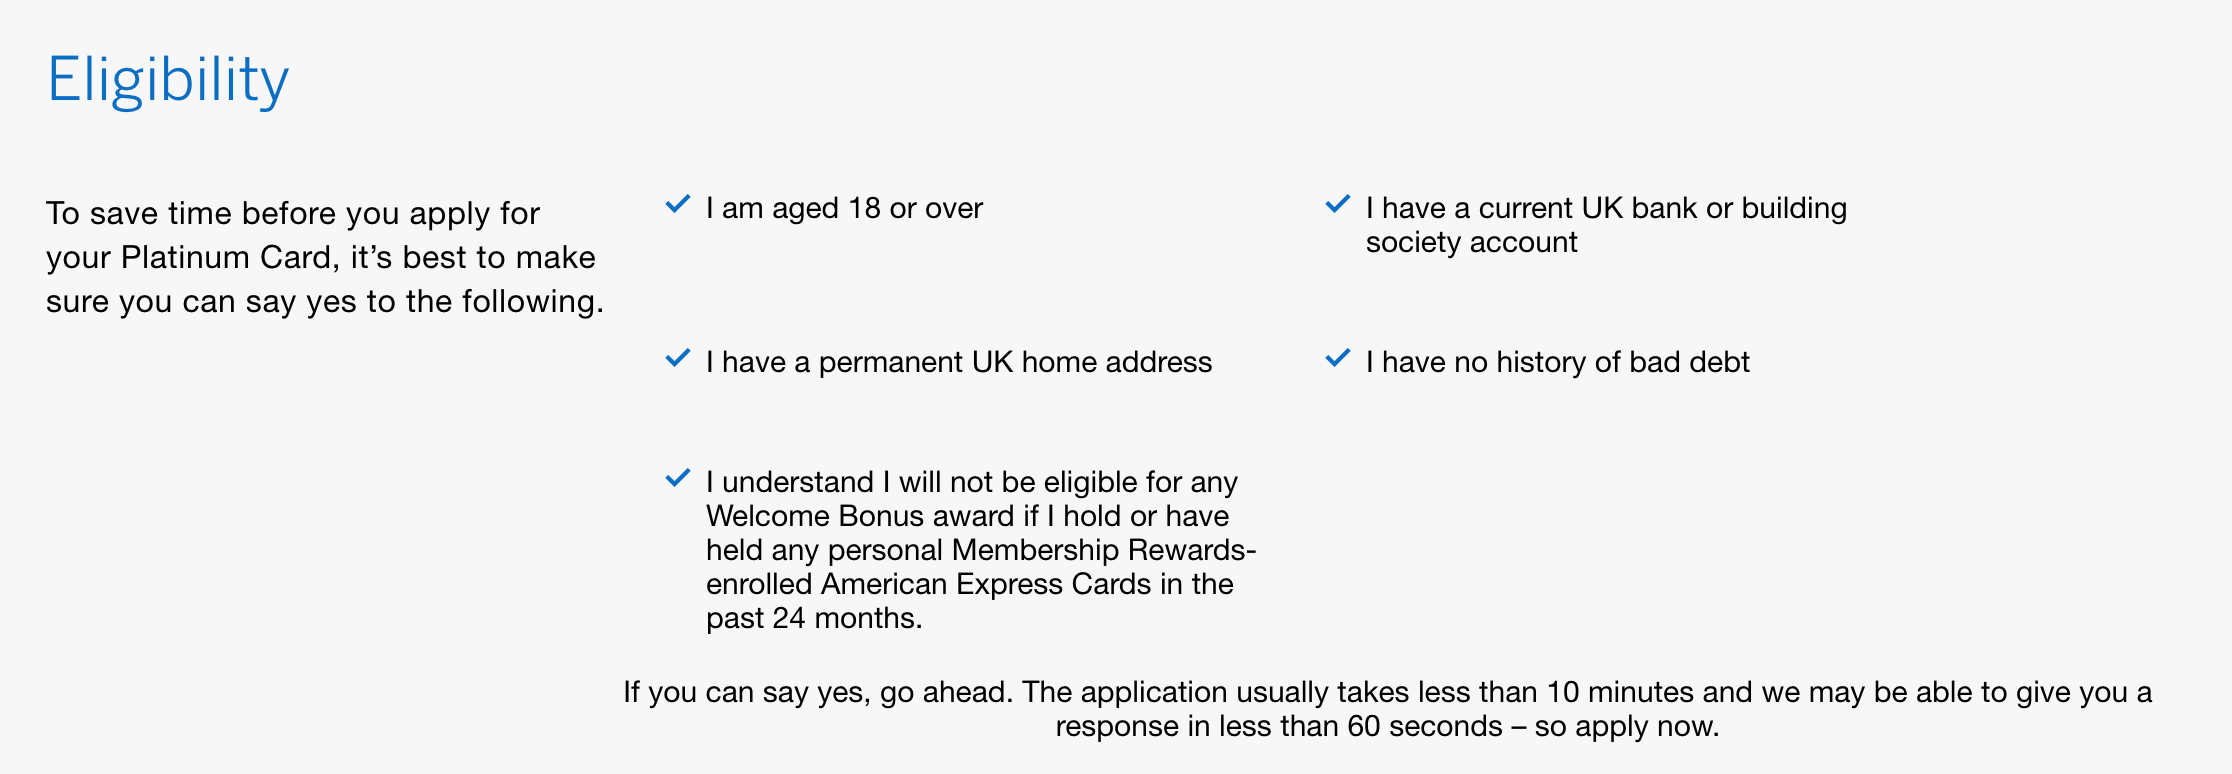Click the 'I am aged 18 or over' text
The image size is (2232, 774).
pos(844,208)
